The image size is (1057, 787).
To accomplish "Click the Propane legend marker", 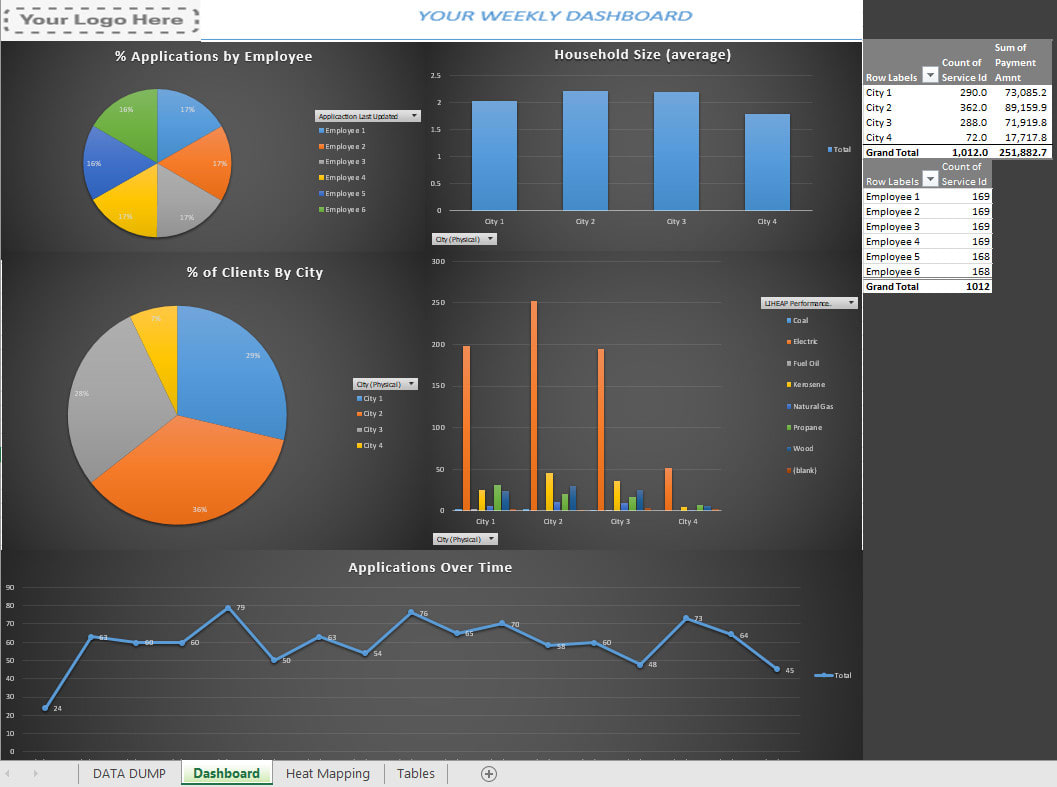I will tap(790, 427).
